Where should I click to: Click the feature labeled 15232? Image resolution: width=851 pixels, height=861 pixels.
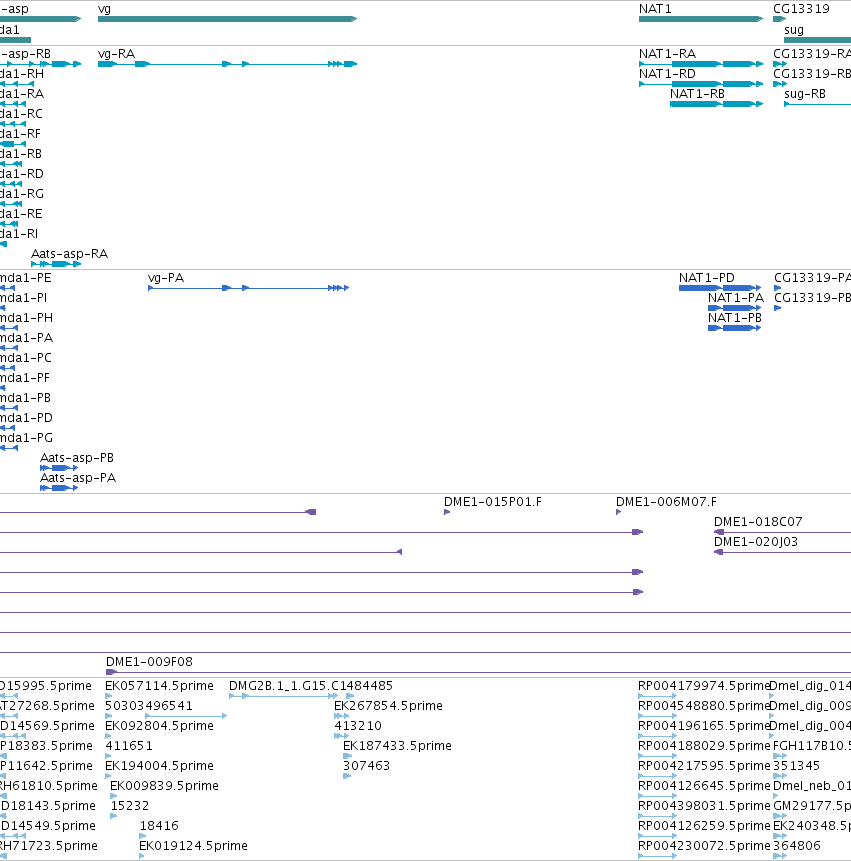coord(130,806)
